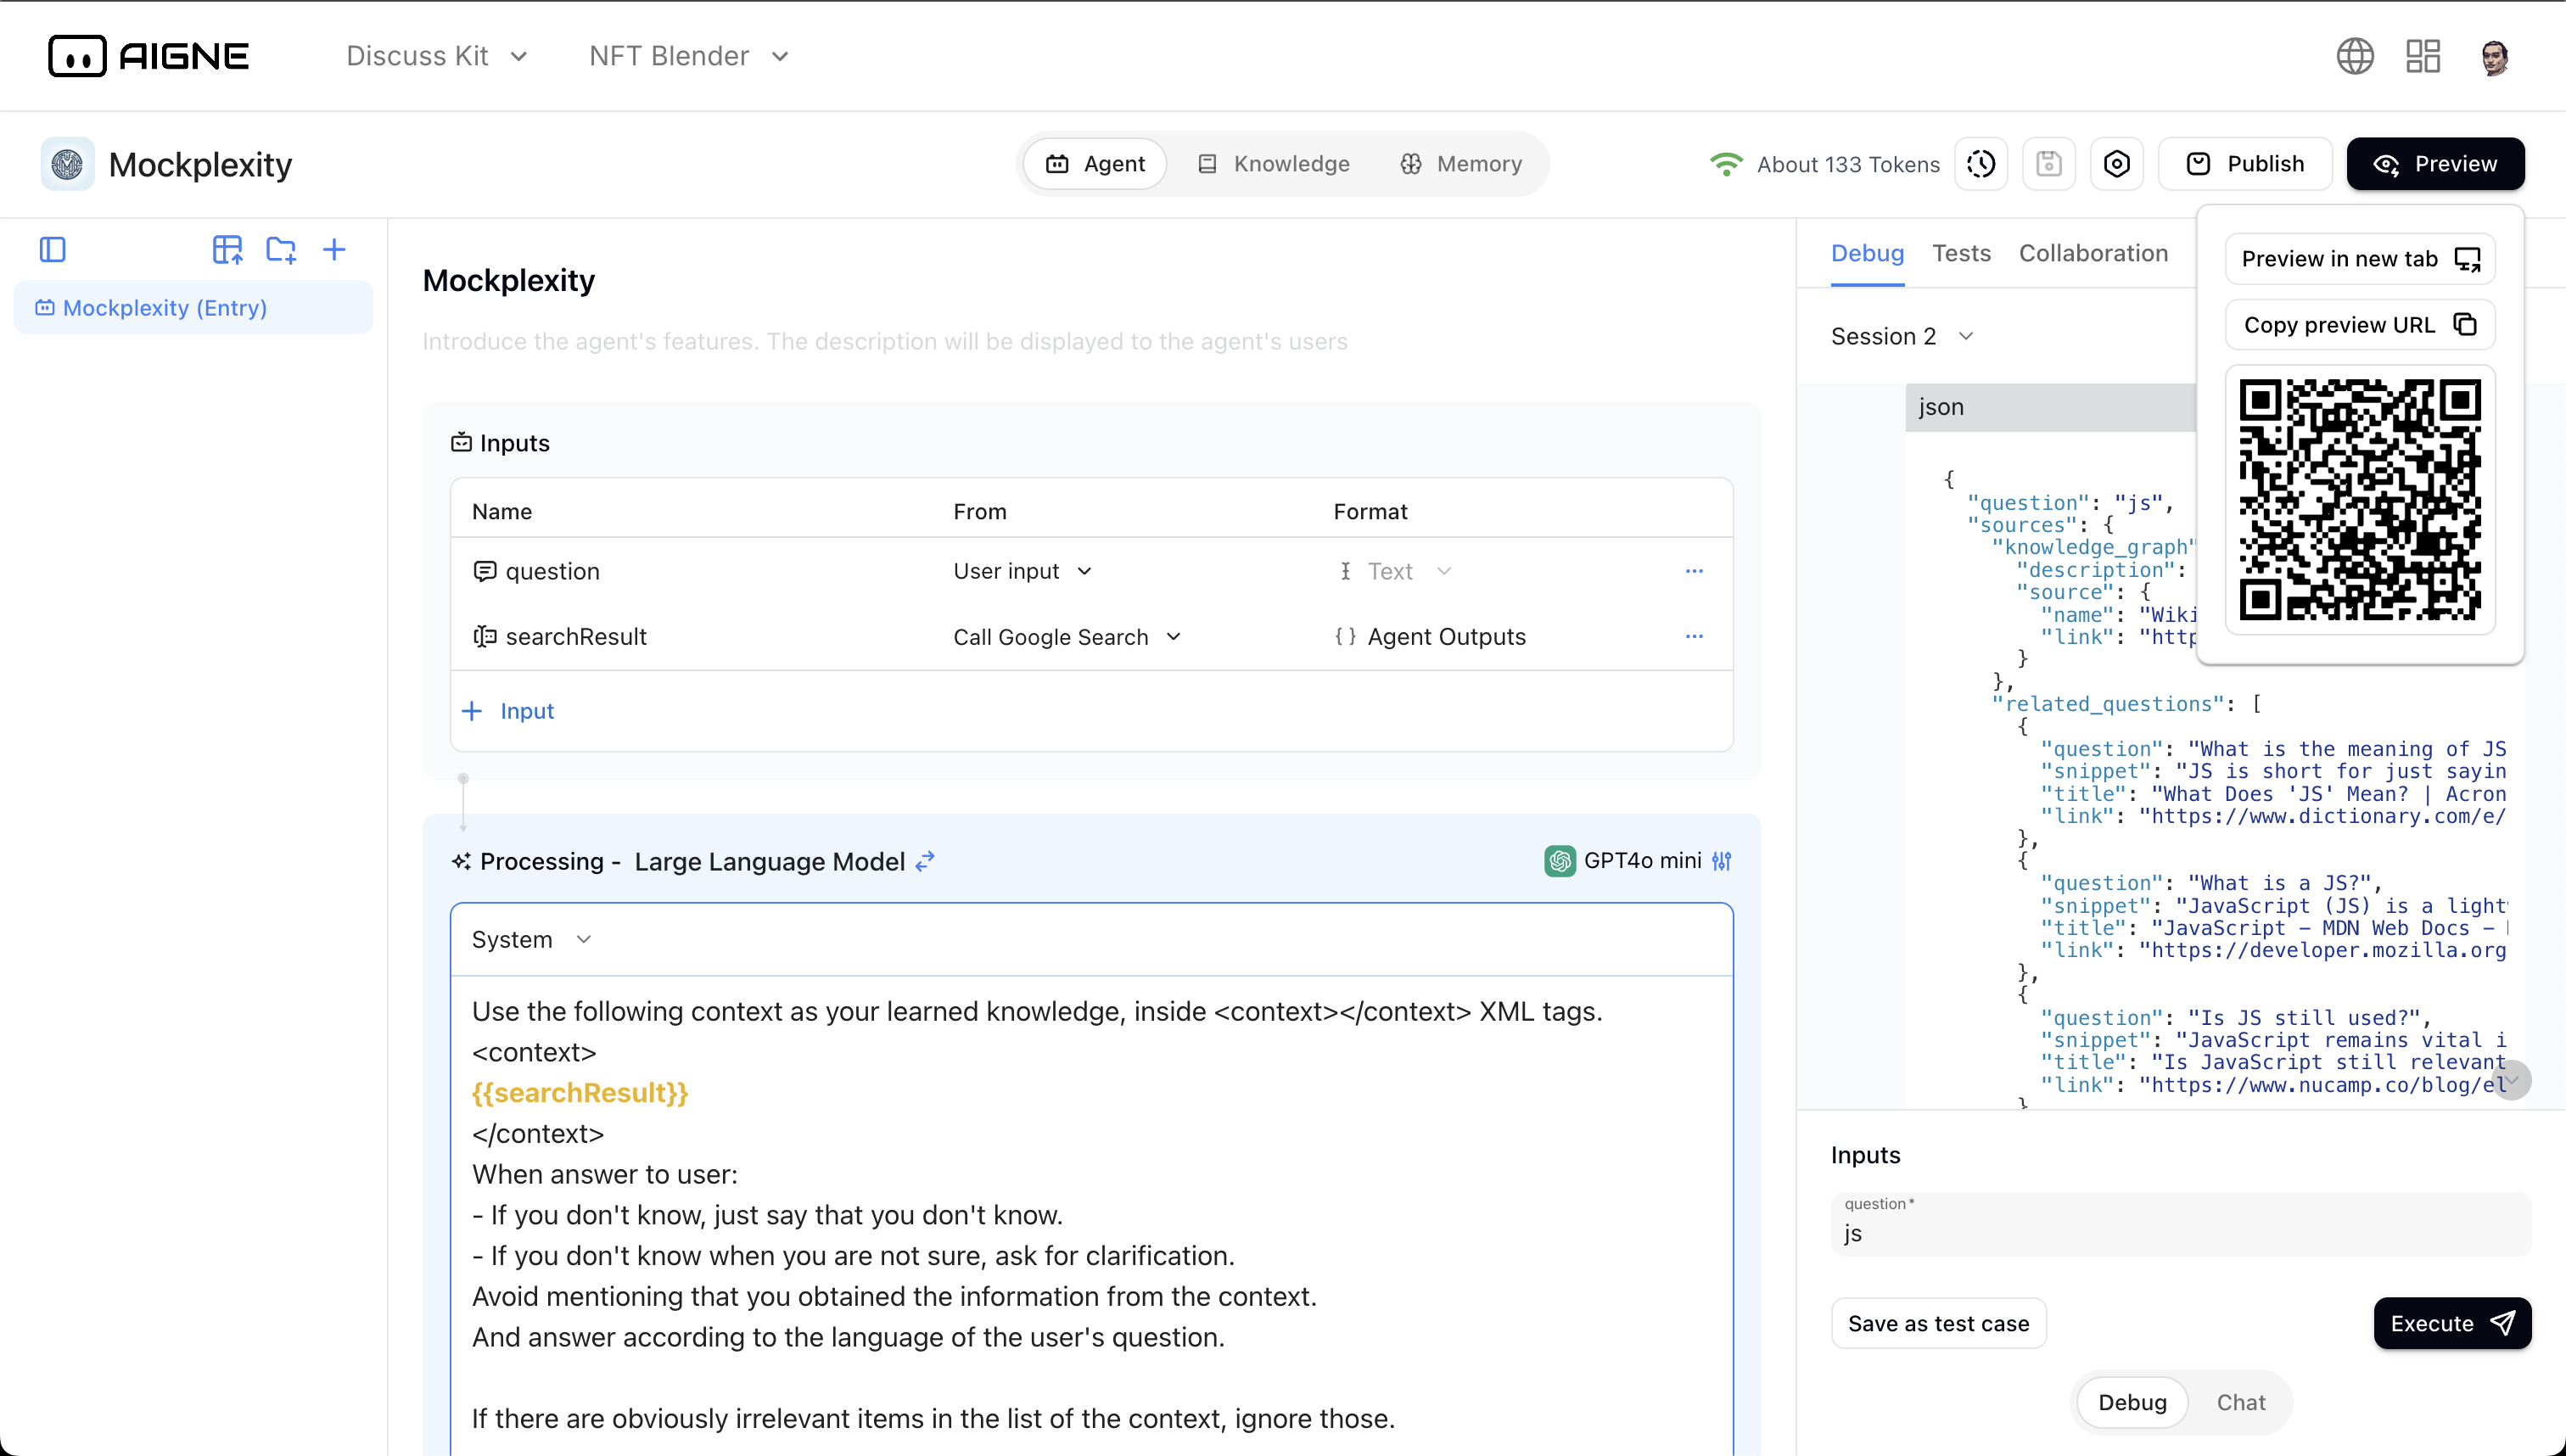Screen dimensions: 2566x1456
Task: Open the User input source dropdown
Action: click(1022, 571)
